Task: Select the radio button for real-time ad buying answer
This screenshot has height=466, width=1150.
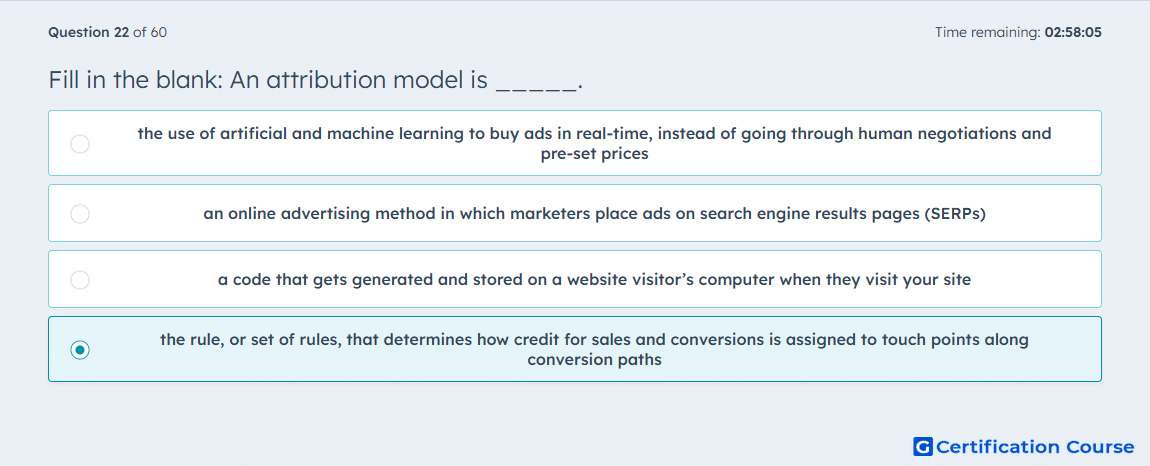Action: 80,144
